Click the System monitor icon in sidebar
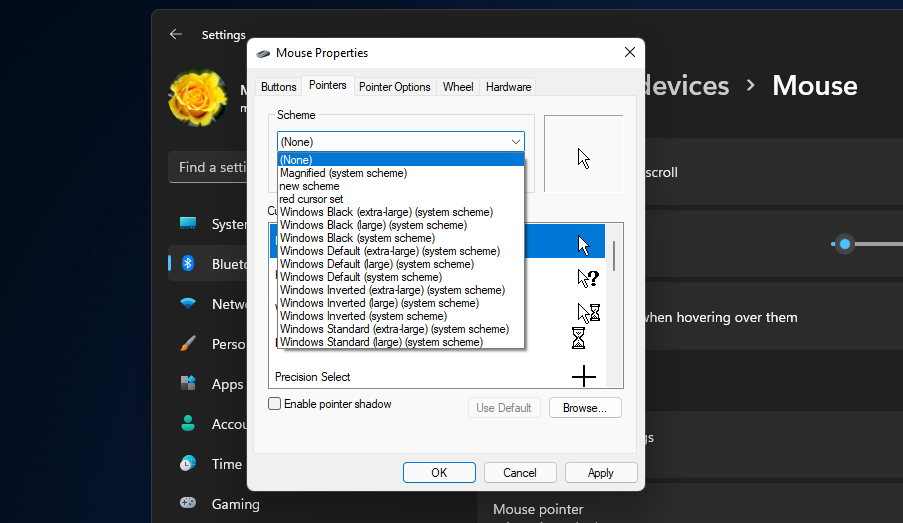This screenshot has height=523, width=903. 188,224
